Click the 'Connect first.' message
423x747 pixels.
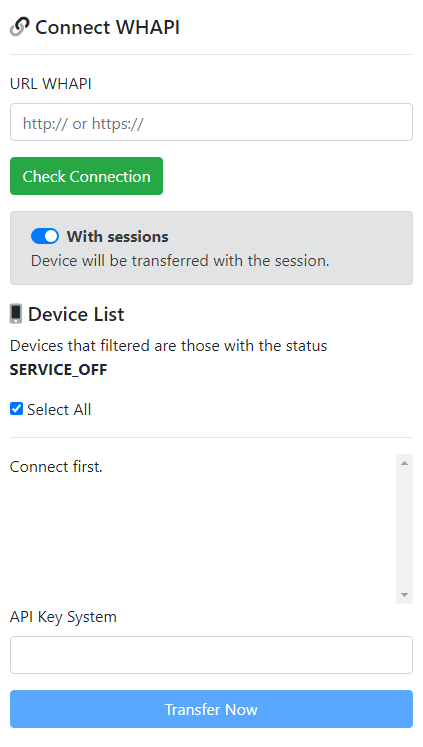(x=56, y=466)
